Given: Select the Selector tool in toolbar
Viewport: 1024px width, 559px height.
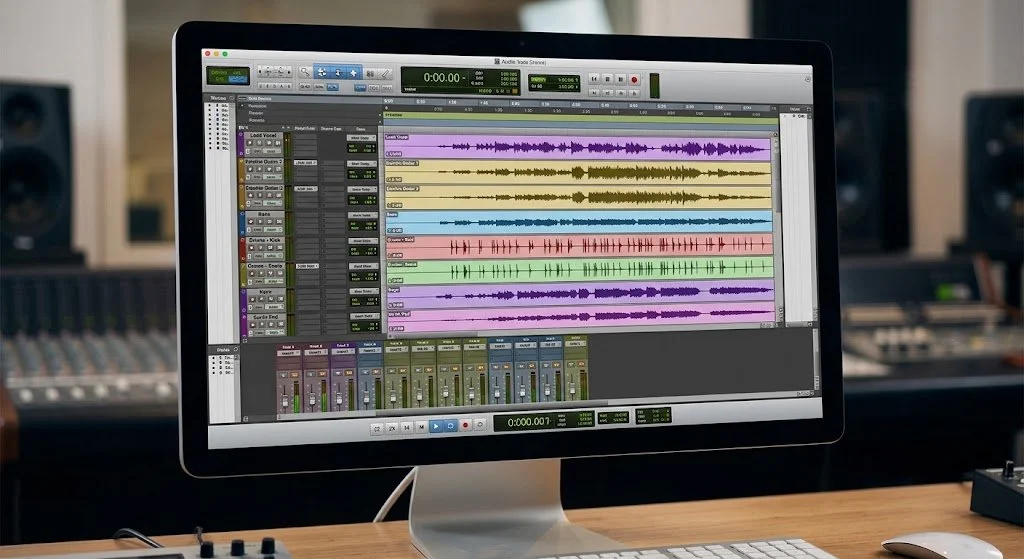Looking at the screenshot, I should (338, 72).
